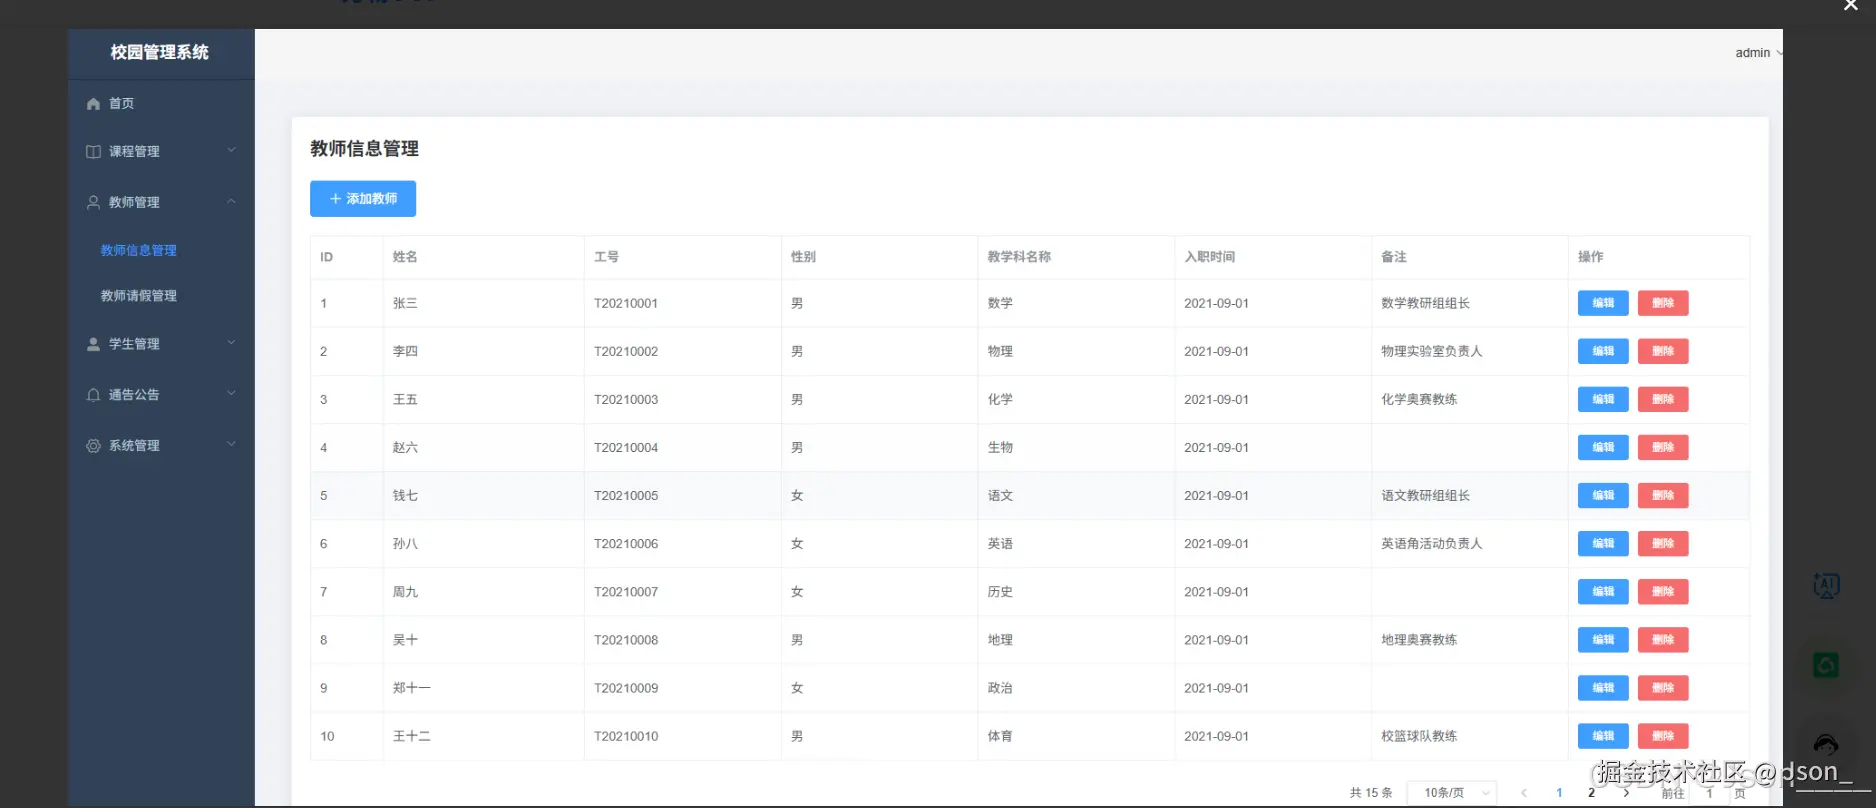Screen dimensions: 1876x808
Task: Click the book icon beside 课程管理
Action: (93, 152)
